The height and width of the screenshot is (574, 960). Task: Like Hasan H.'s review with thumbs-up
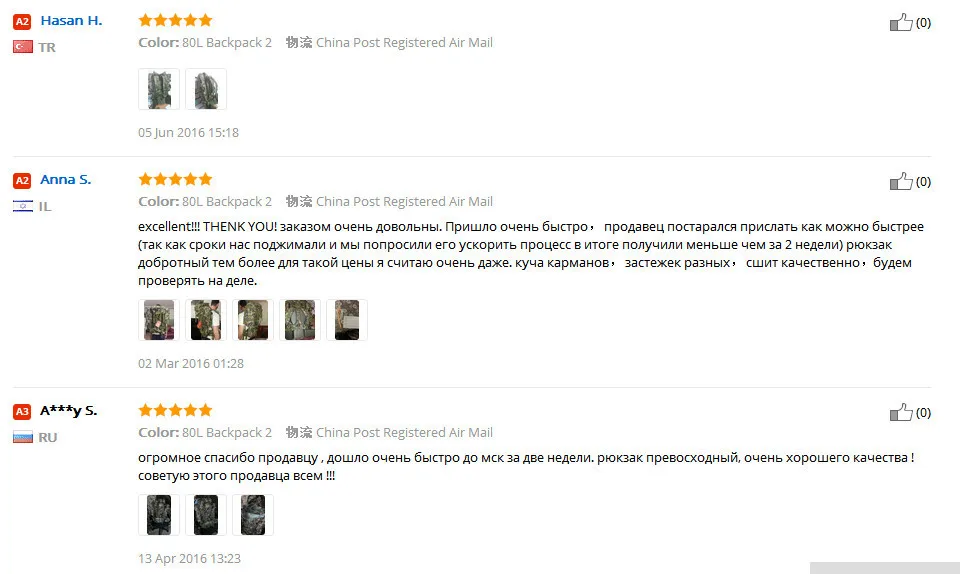pyautogui.click(x=901, y=22)
